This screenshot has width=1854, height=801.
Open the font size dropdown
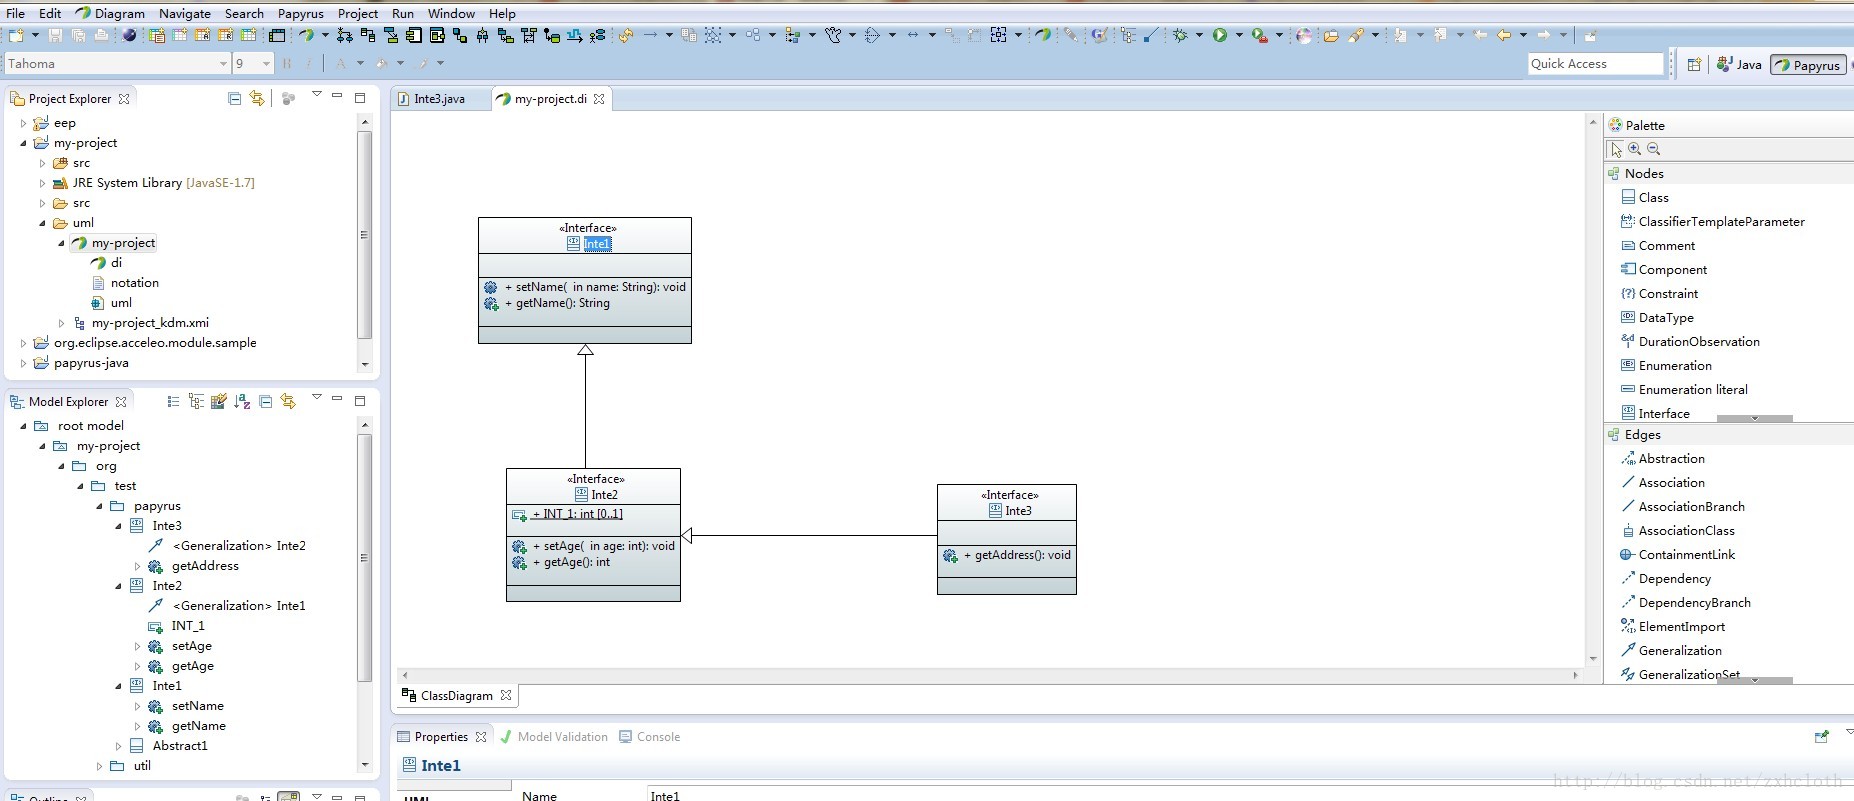point(266,64)
